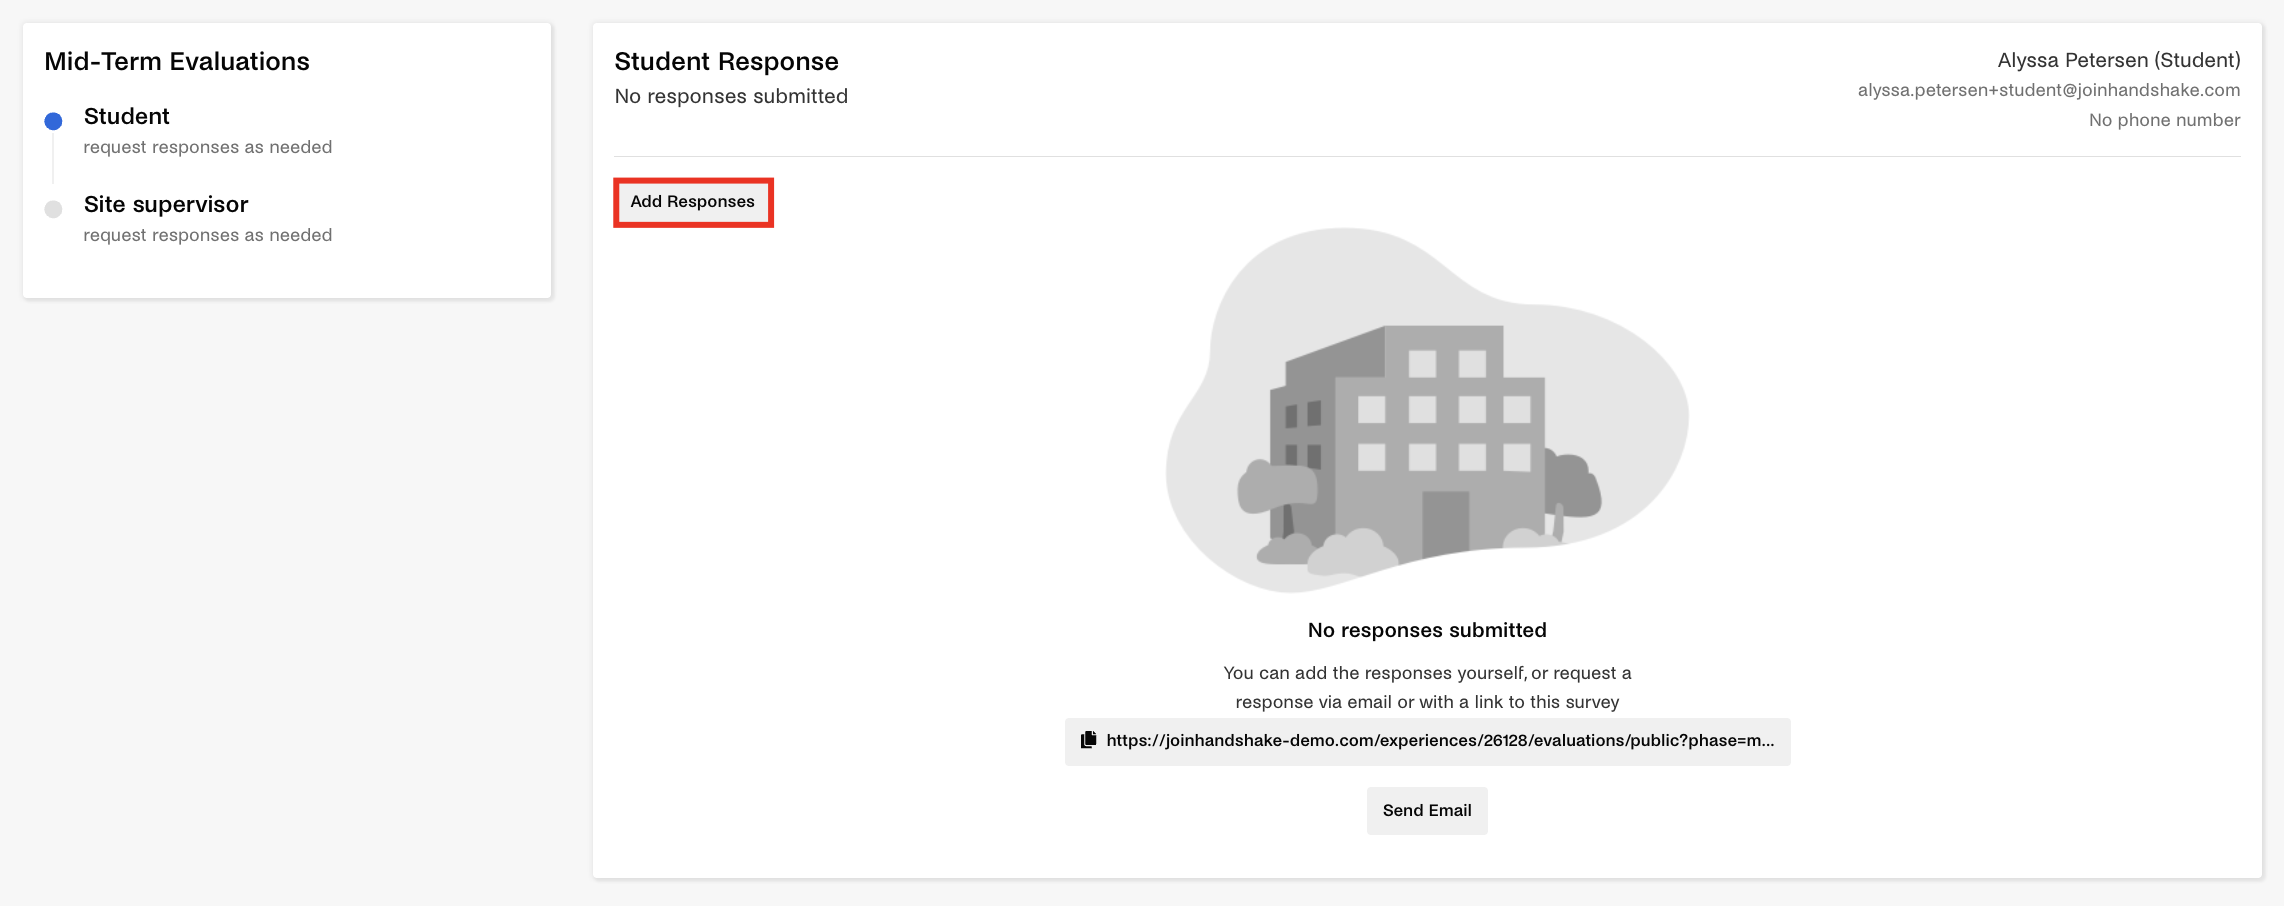Click the student email alyssa.petersen+student@joinhandshake.com

coord(2049,90)
